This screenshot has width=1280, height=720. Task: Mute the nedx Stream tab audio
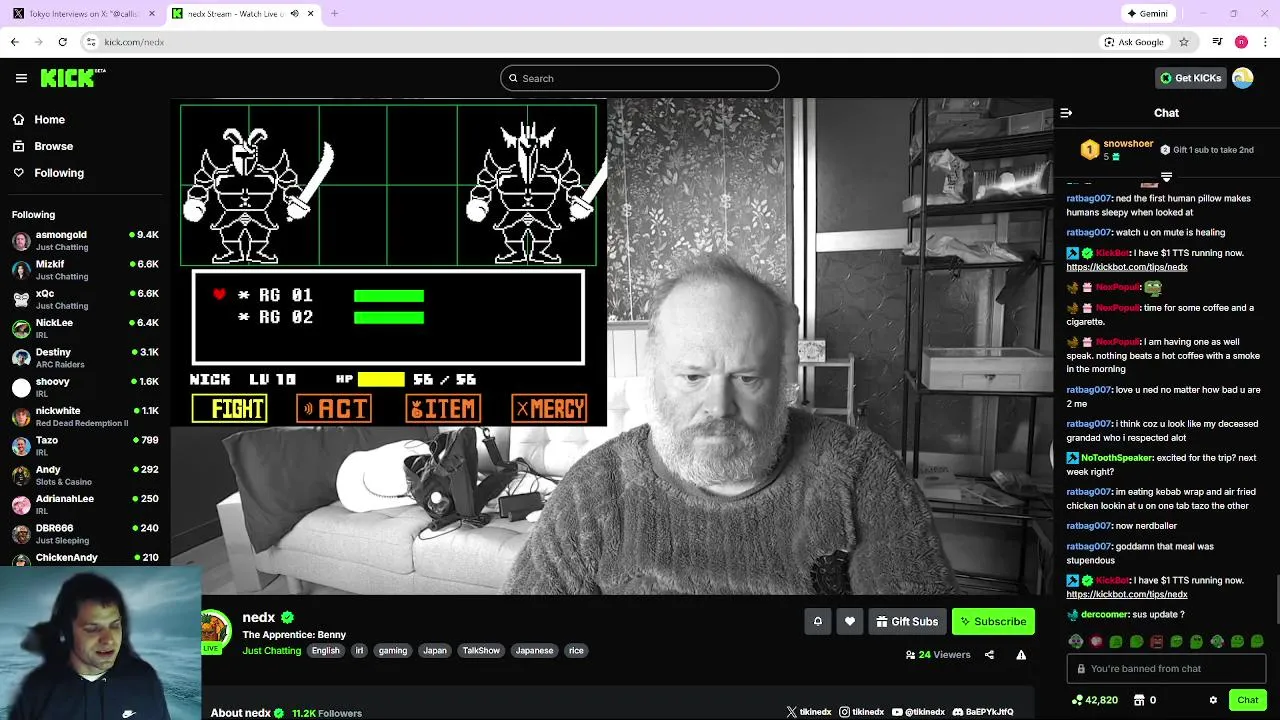coord(294,14)
